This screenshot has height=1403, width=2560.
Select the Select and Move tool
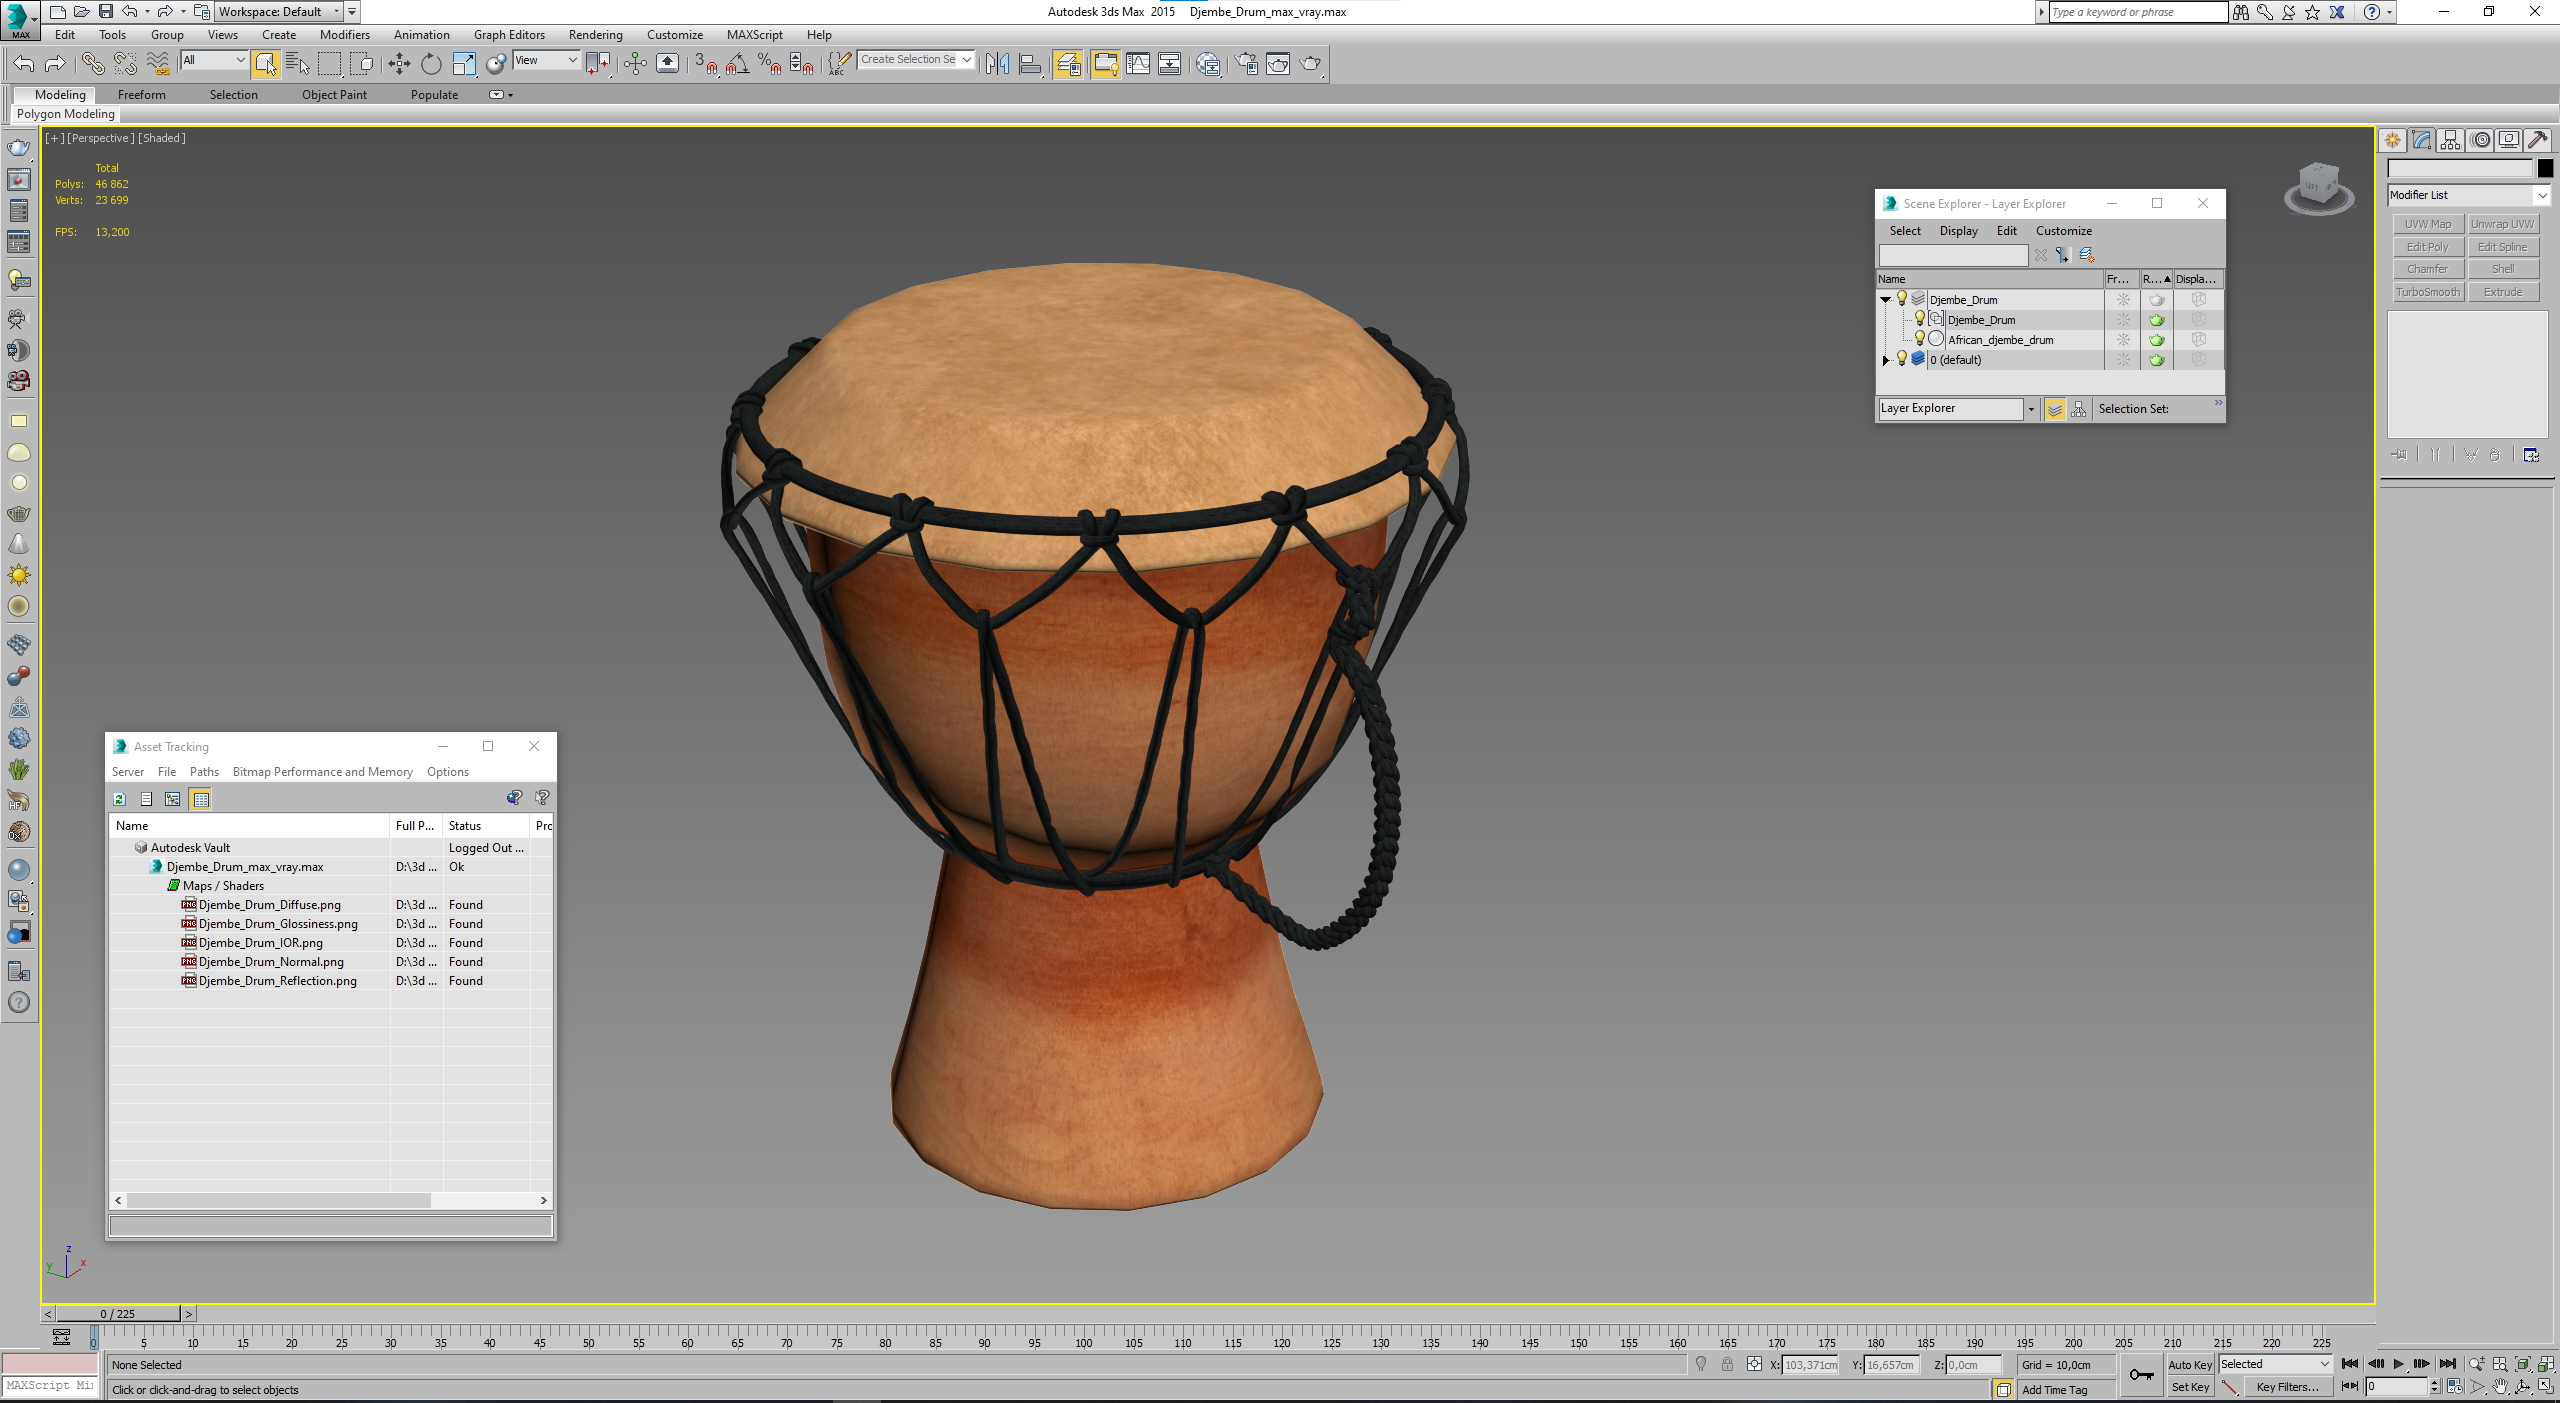[399, 64]
